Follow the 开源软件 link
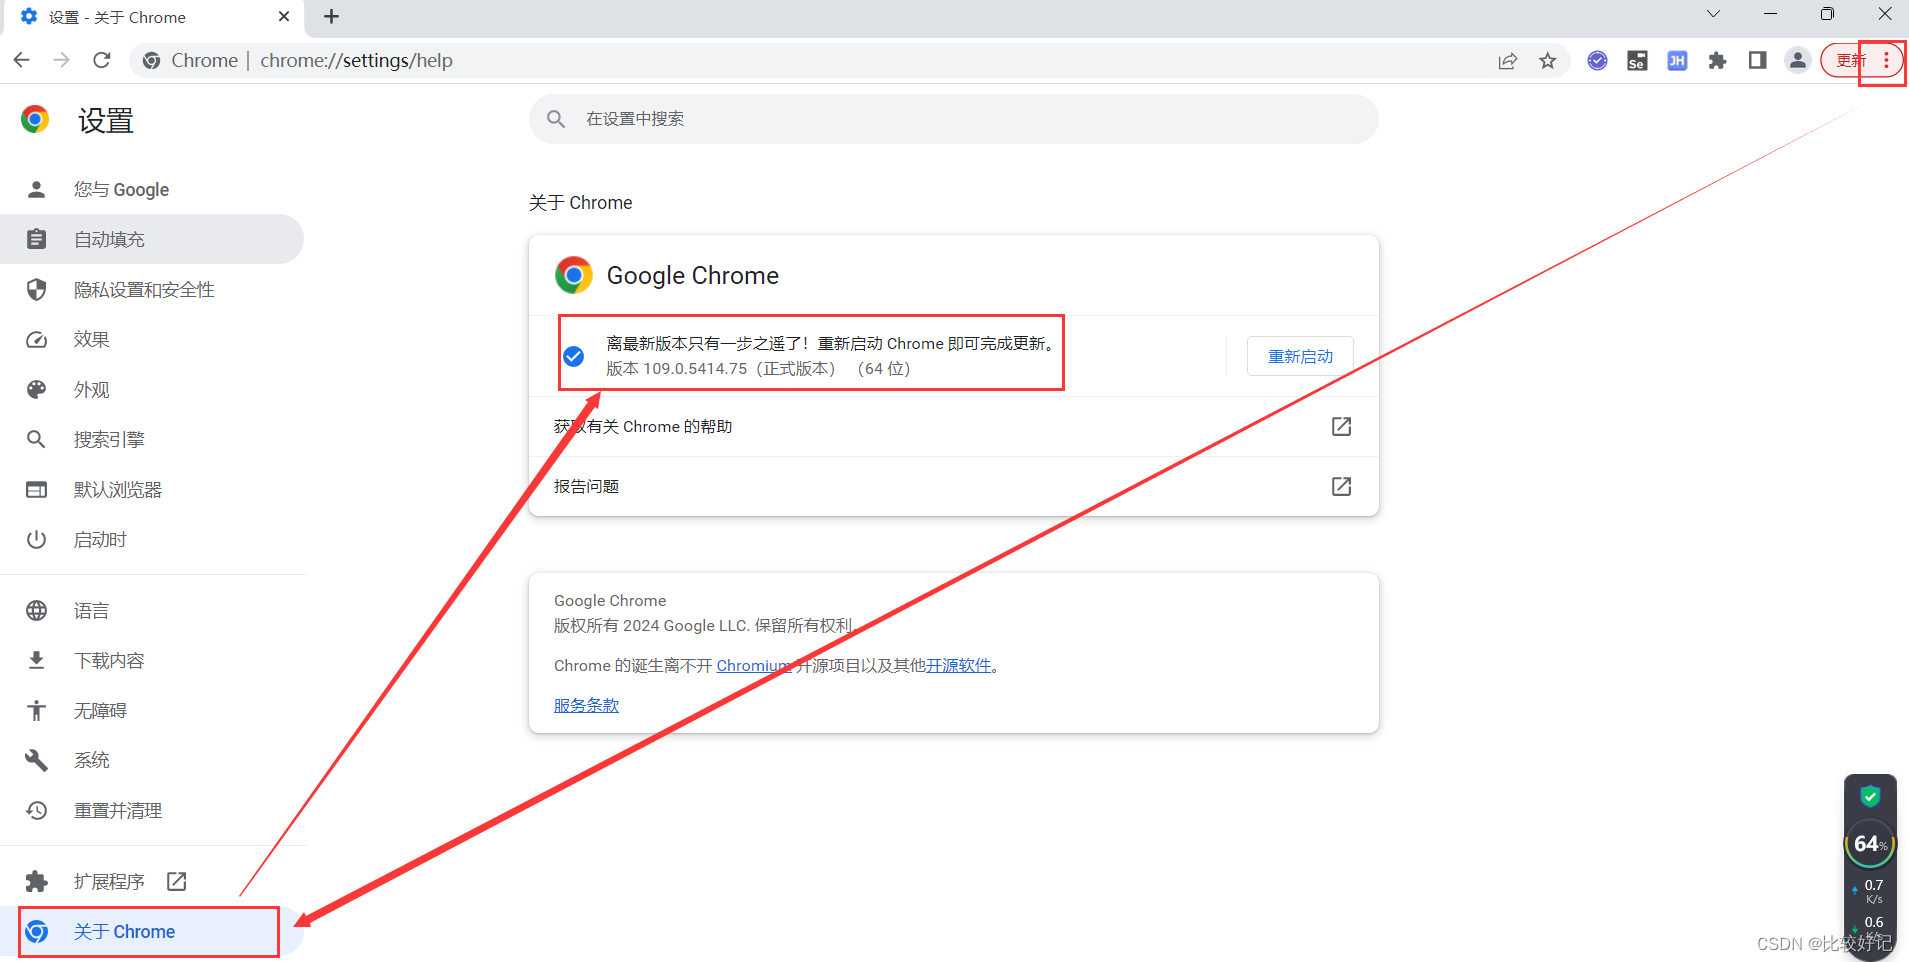 [958, 666]
